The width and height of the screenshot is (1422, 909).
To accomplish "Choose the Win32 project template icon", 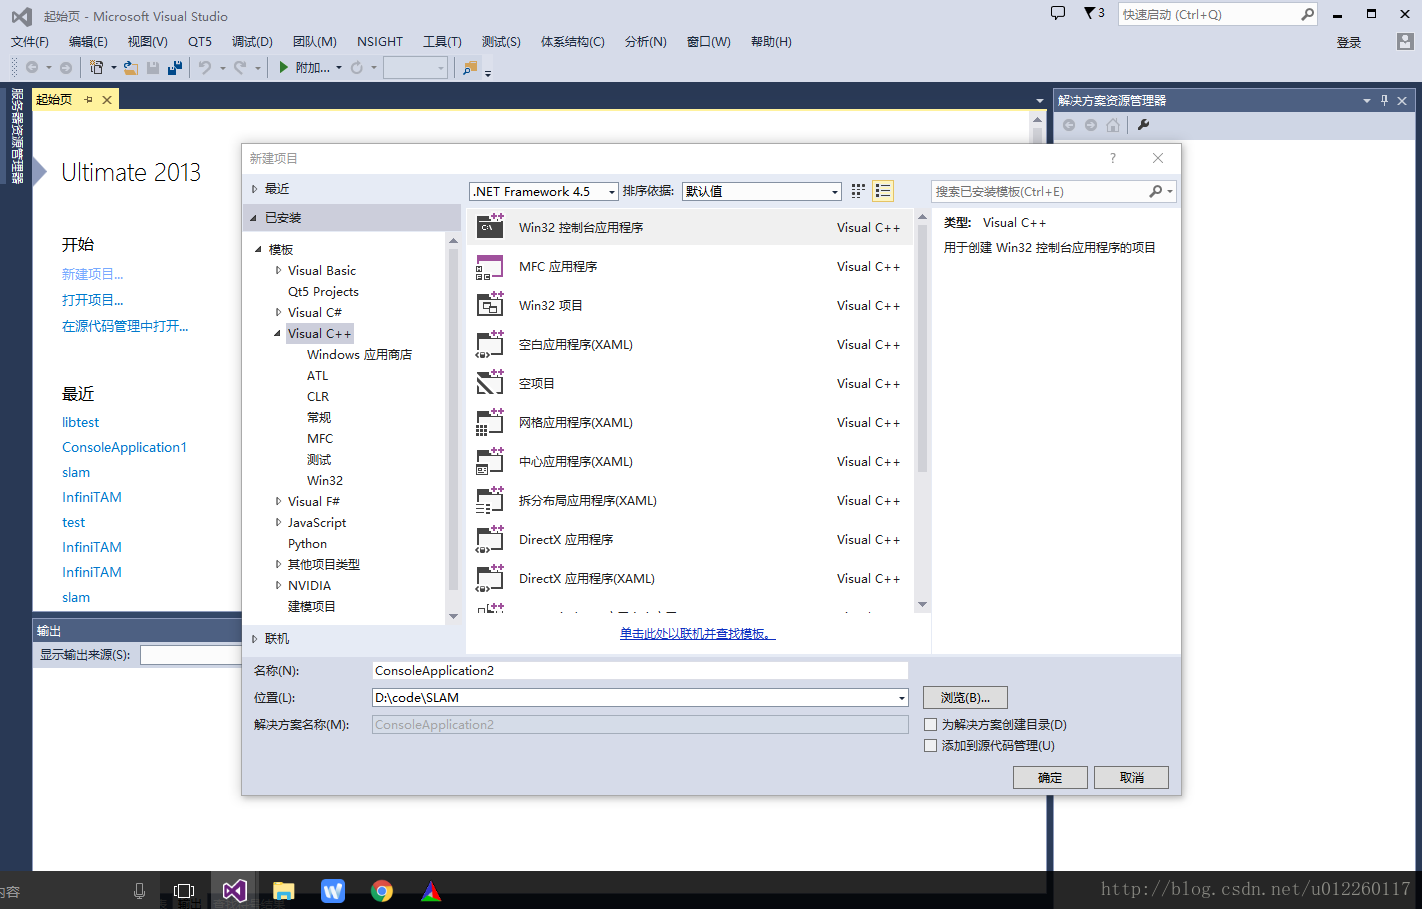I will [x=490, y=305].
